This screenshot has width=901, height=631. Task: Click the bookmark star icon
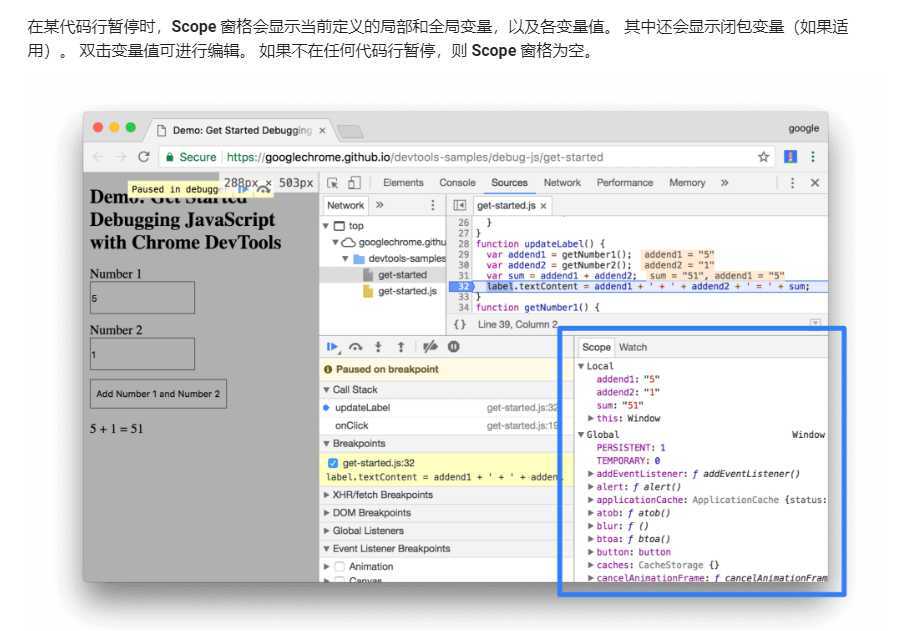tap(763, 157)
